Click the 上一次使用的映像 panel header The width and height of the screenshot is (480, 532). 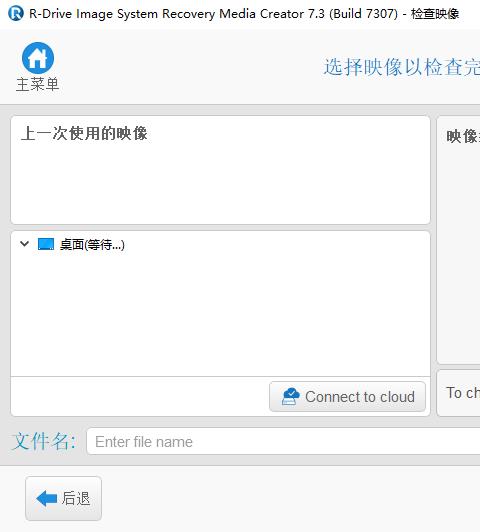click(84, 133)
